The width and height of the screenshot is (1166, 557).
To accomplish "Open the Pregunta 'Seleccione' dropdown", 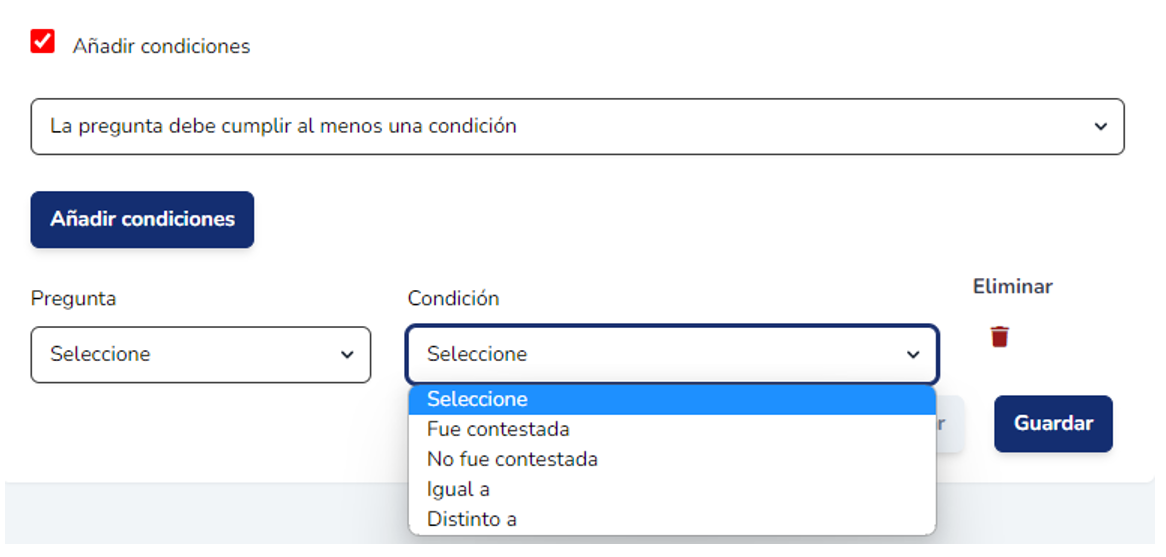I will (x=200, y=354).
